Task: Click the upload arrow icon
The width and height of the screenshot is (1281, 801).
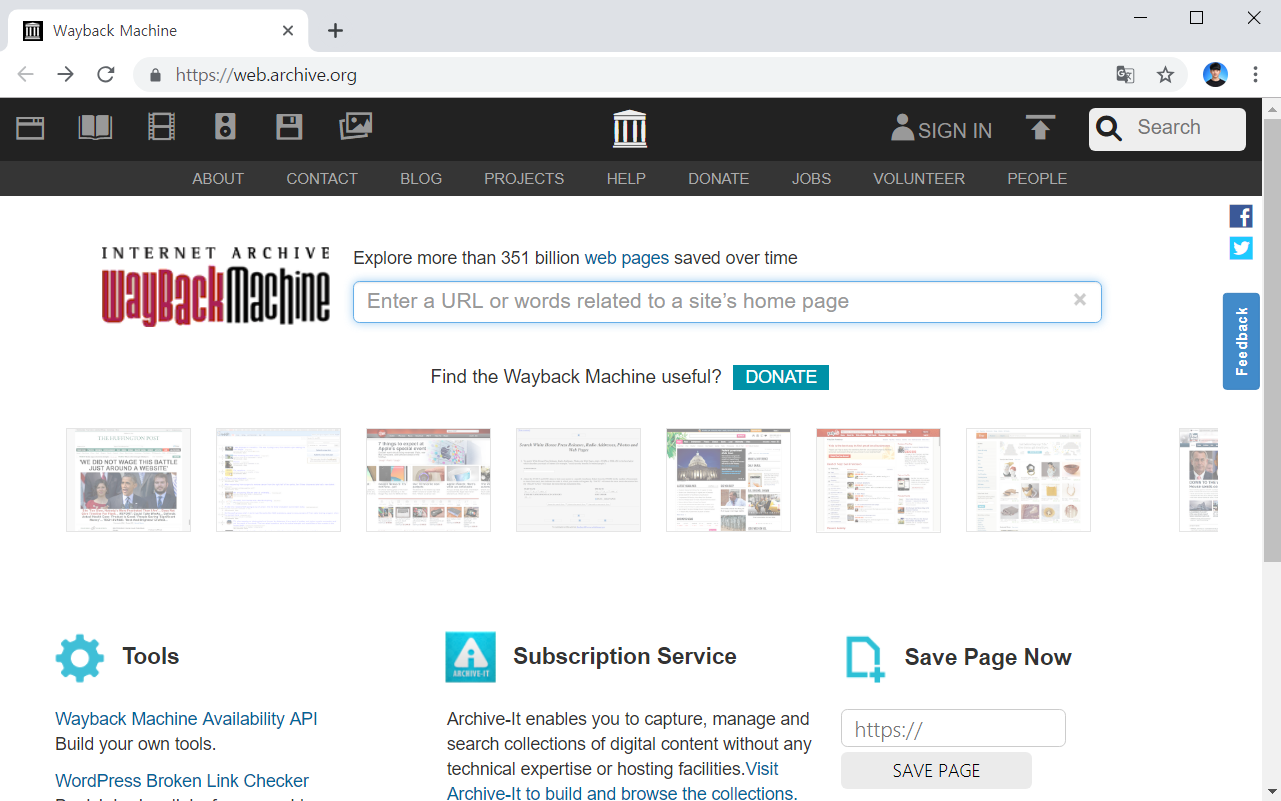Action: coord(1040,128)
